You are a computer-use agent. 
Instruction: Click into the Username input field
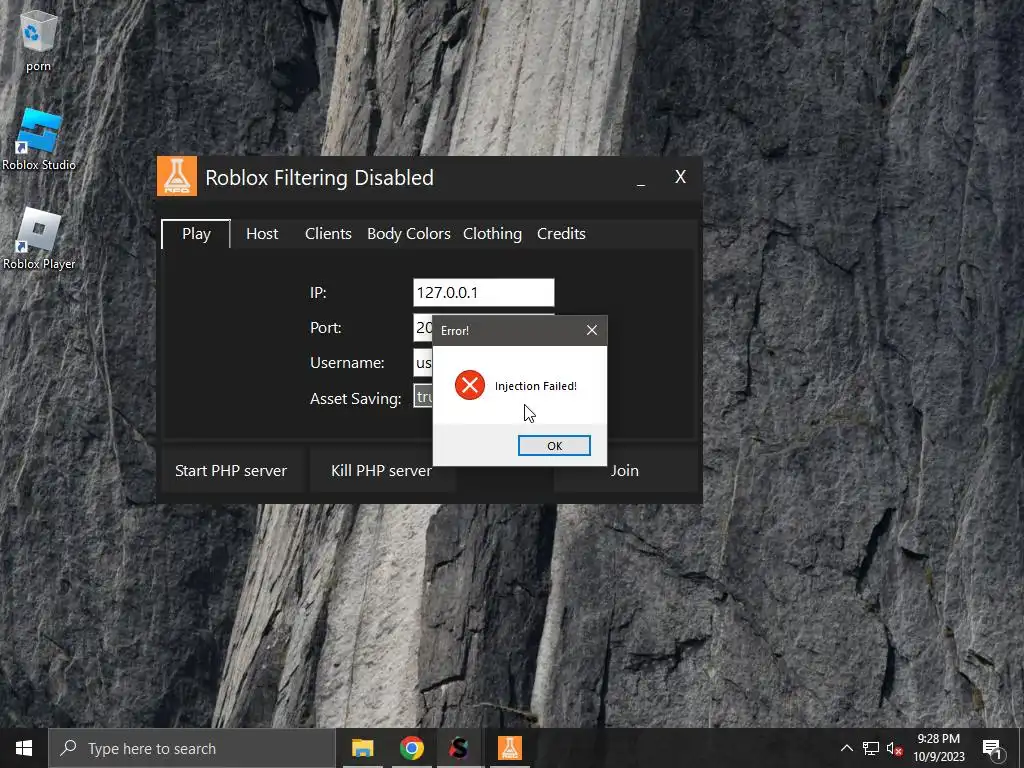click(x=423, y=362)
